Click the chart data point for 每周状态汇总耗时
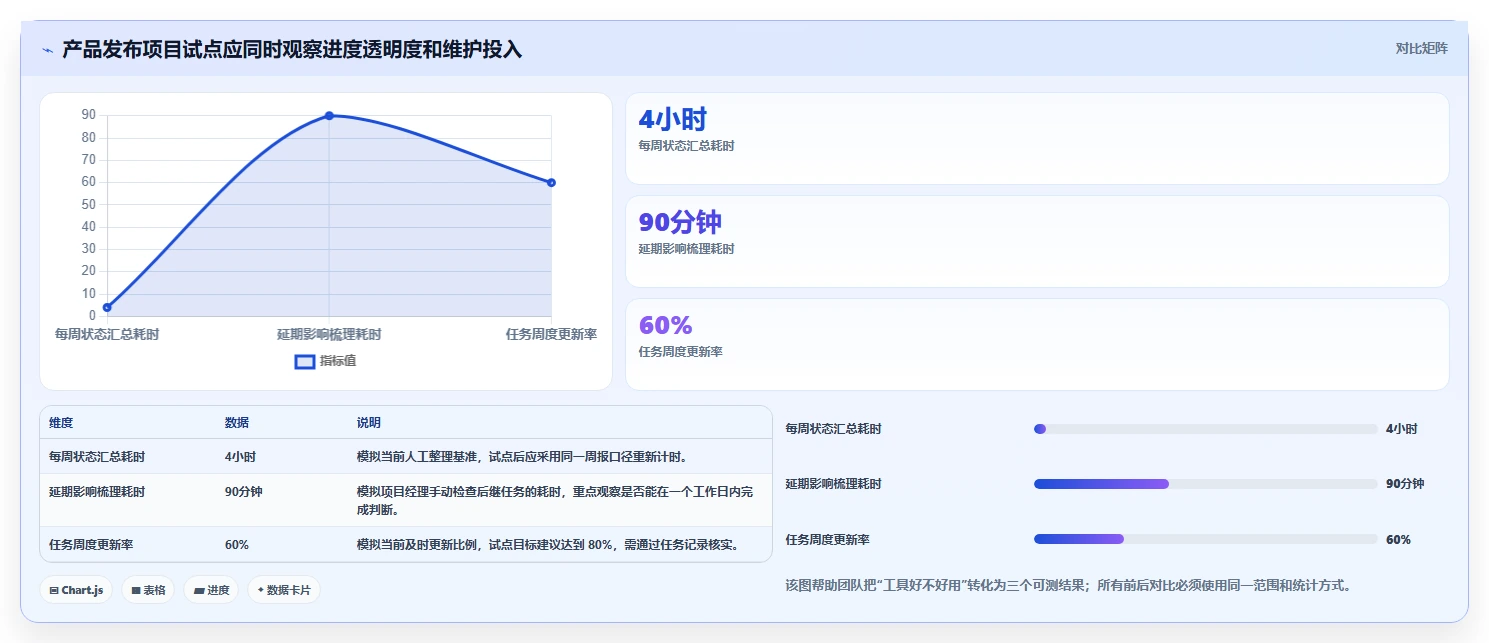Image resolution: width=1489 pixels, height=643 pixels. click(x=107, y=307)
